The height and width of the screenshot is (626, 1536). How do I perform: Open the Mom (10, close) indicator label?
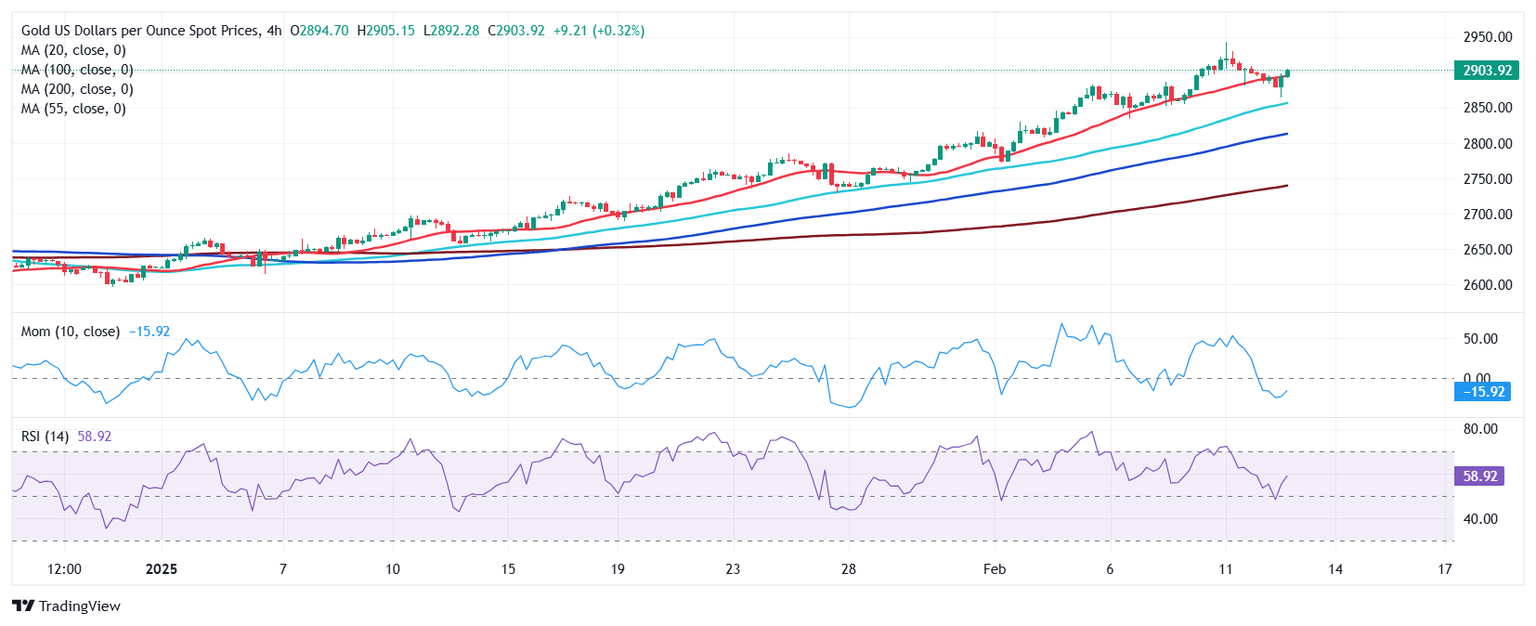(x=70, y=331)
